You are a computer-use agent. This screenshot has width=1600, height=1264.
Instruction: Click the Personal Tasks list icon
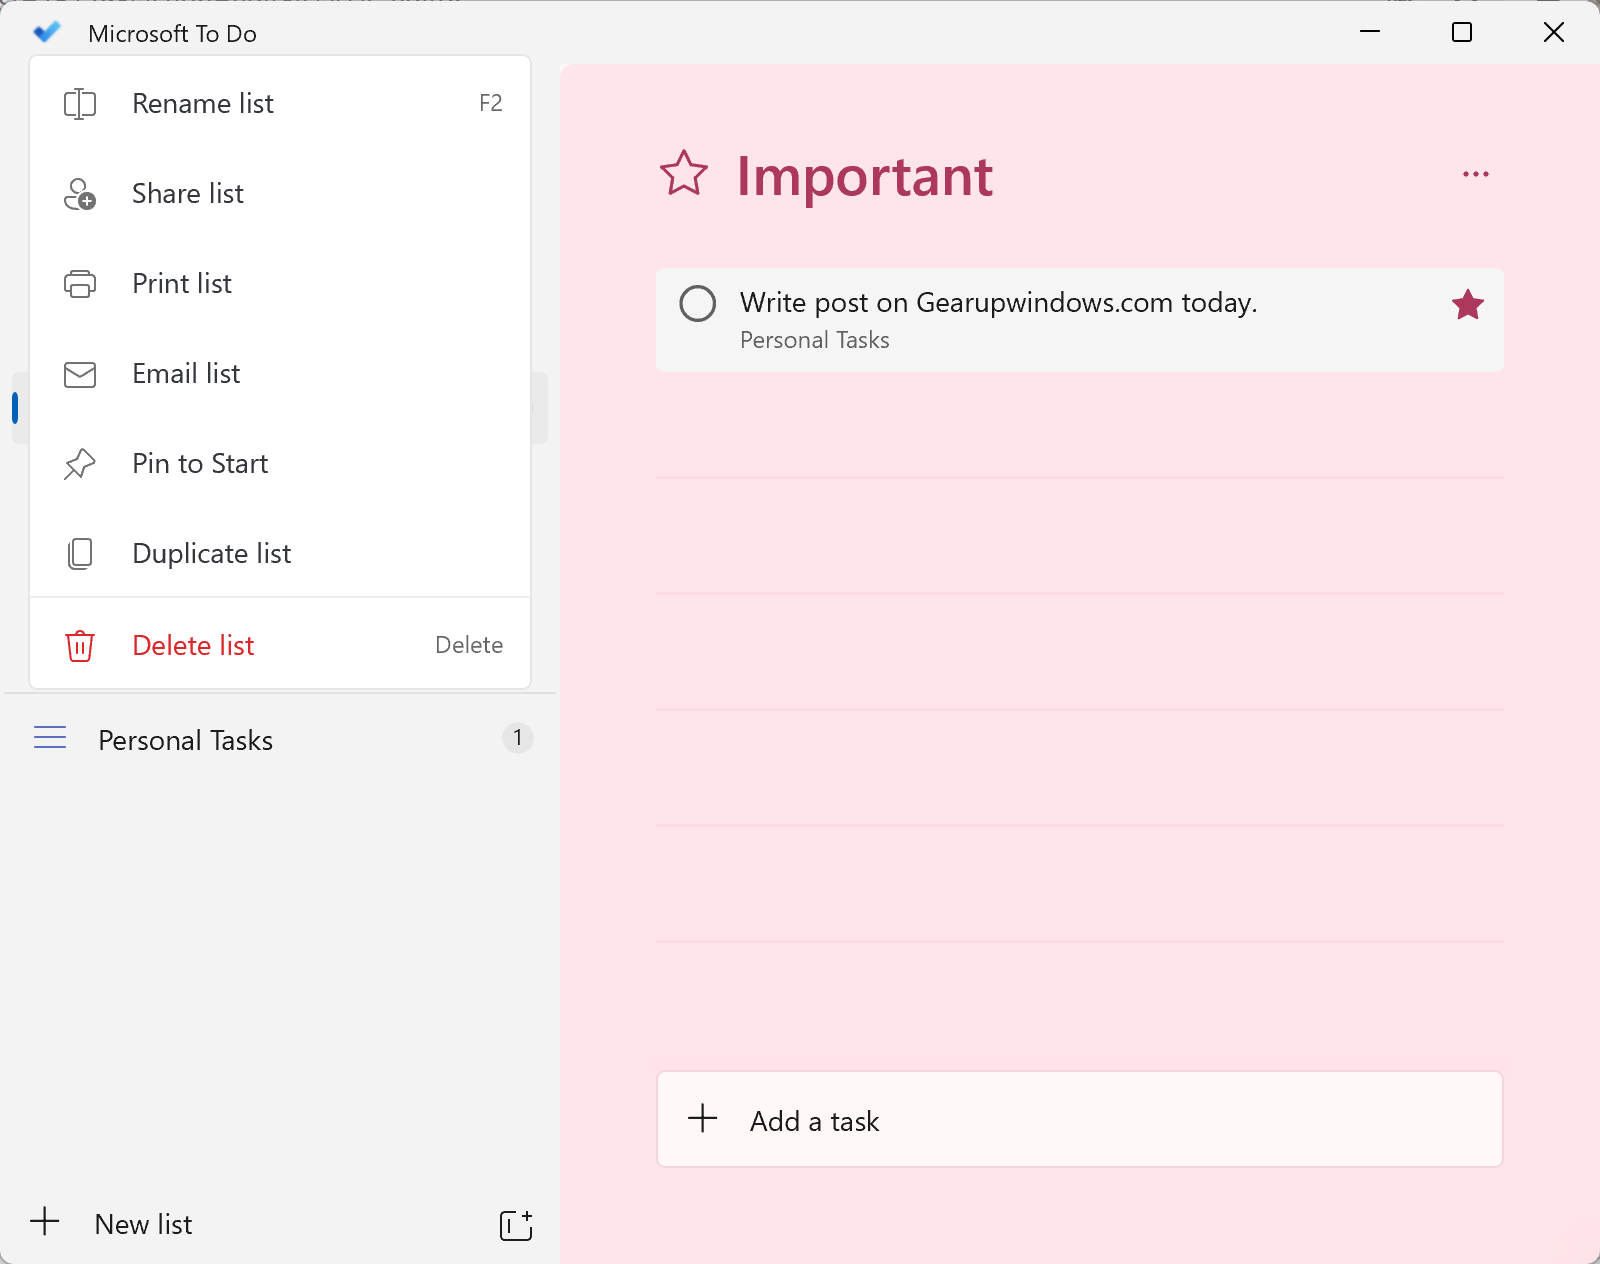pos(50,738)
